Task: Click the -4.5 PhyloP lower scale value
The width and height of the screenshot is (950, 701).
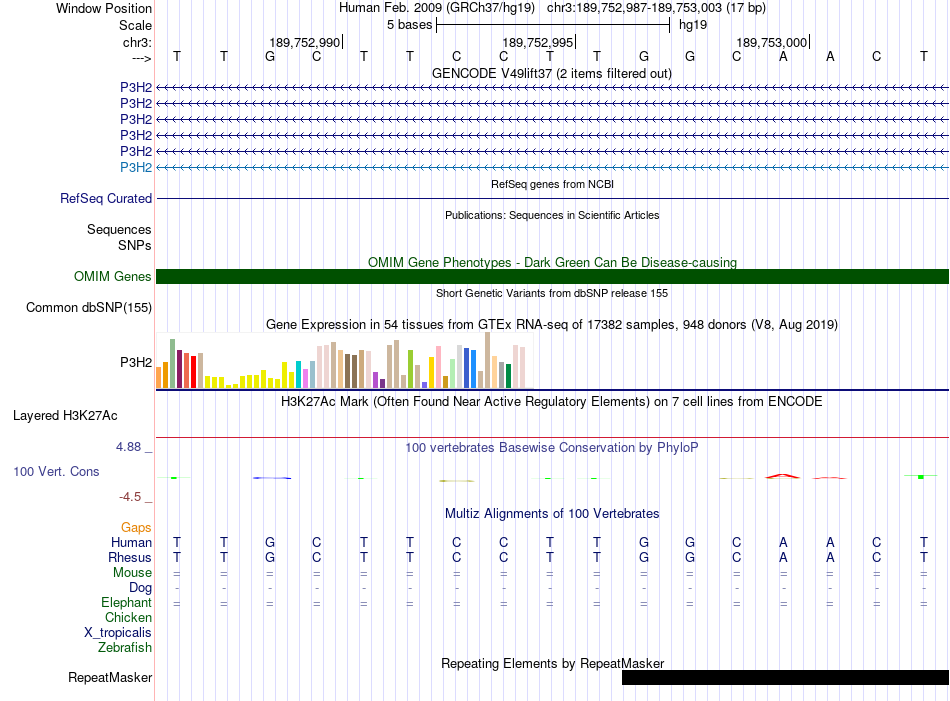Action: (130, 497)
